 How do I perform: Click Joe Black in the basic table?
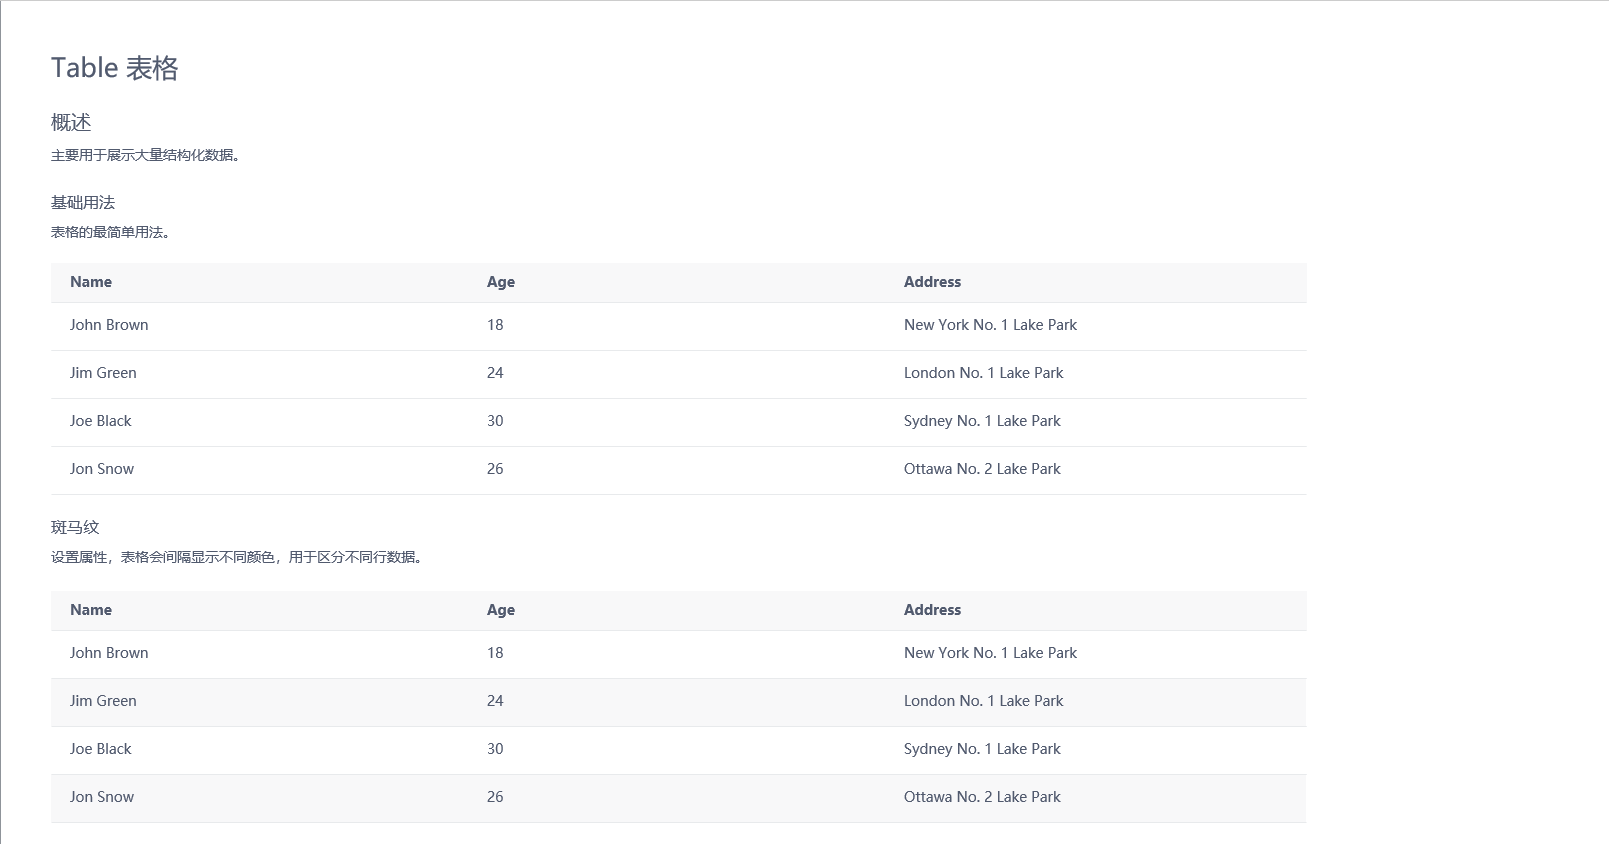point(100,421)
